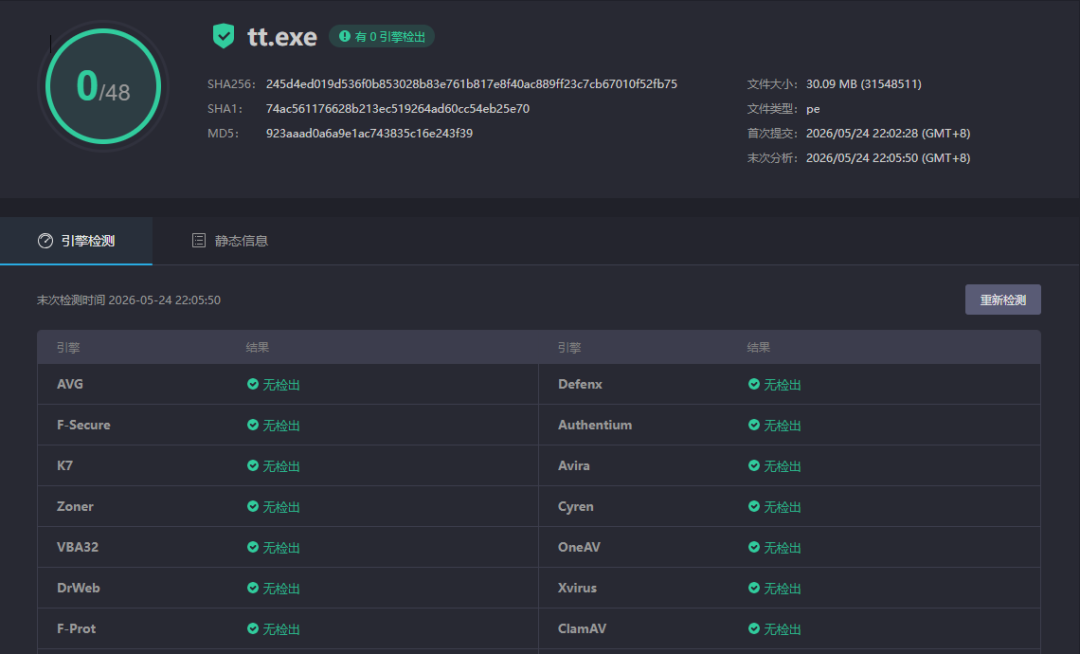
Task: Click the MD5 hash value
Action: (x=369, y=134)
